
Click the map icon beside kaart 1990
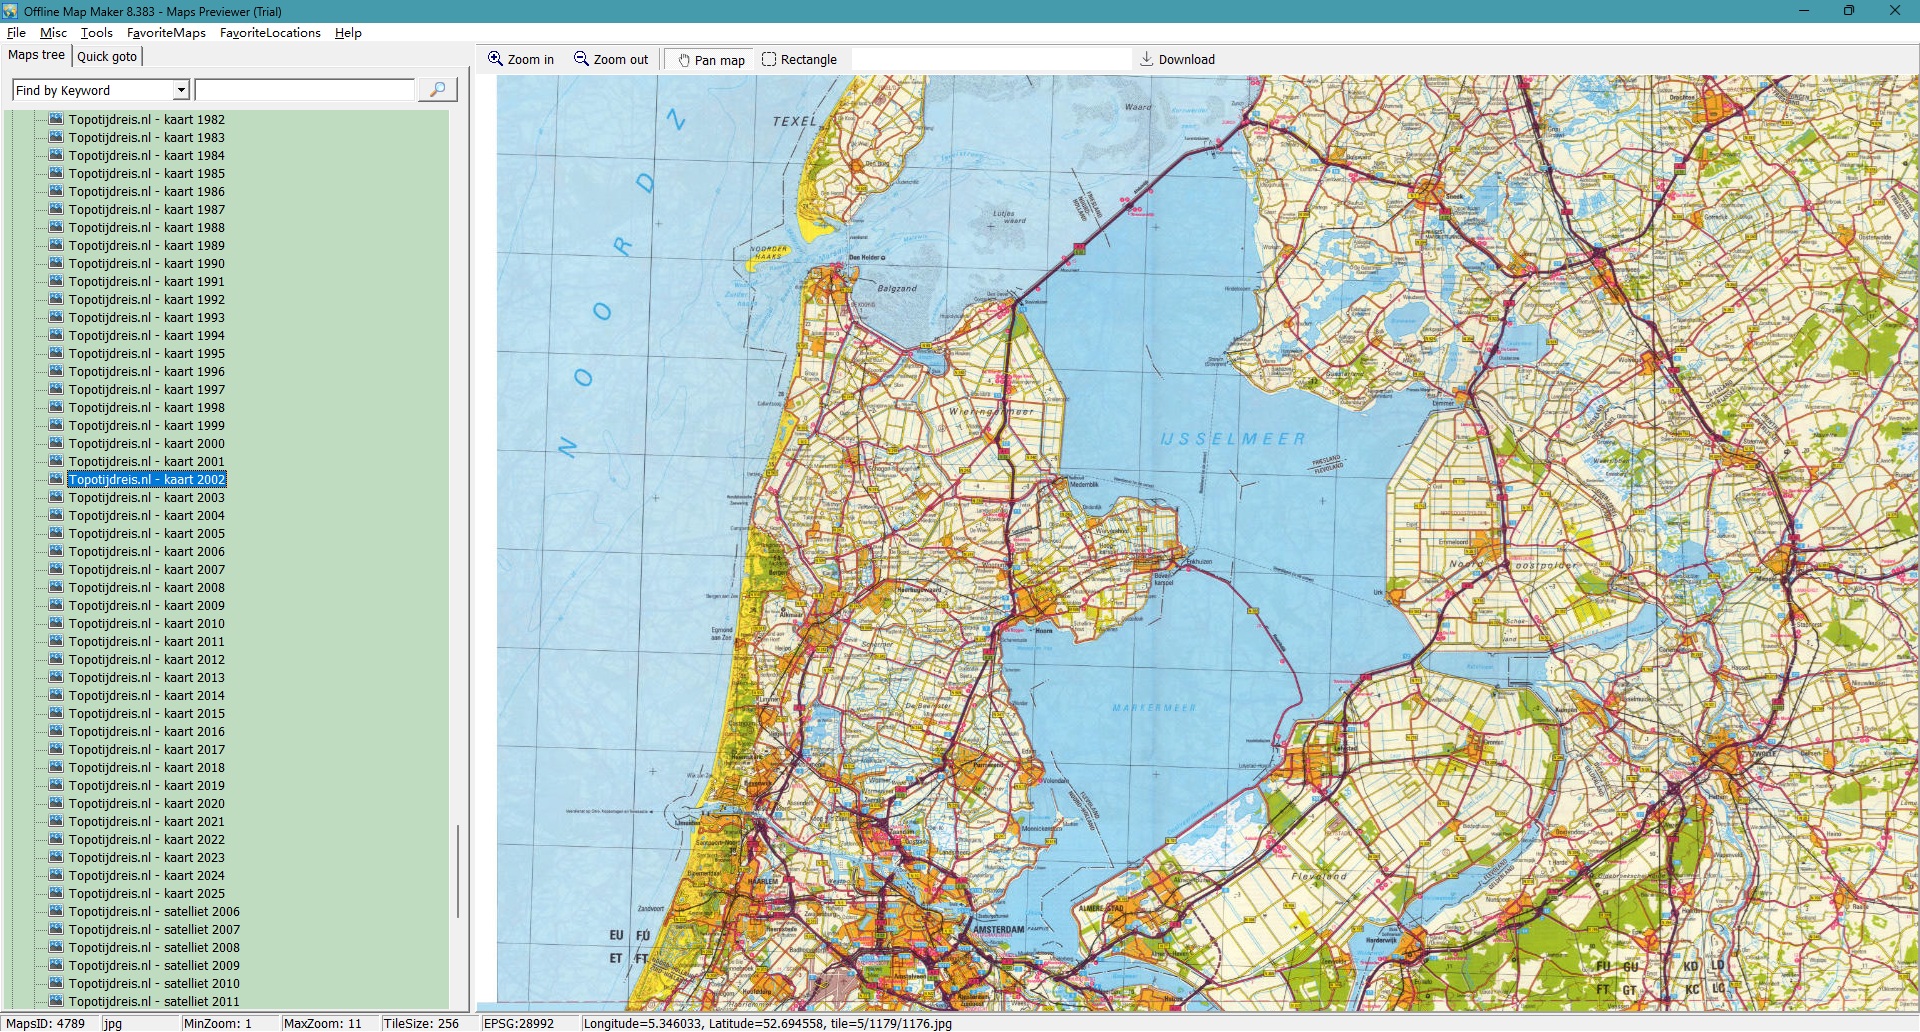click(x=56, y=263)
